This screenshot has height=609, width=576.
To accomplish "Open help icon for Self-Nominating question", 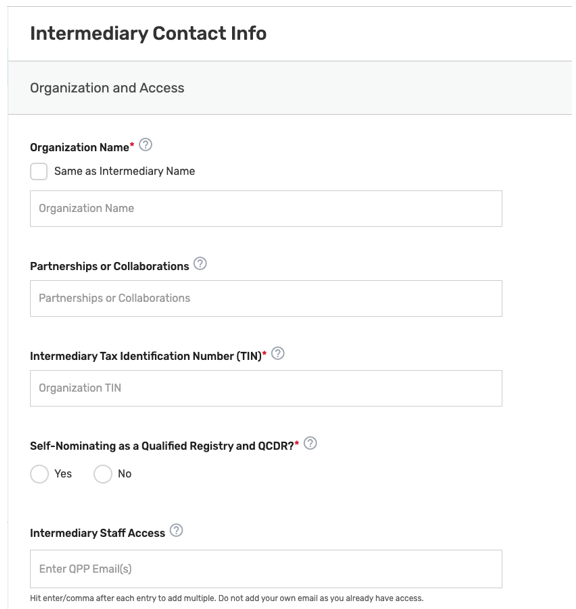I will tap(310, 443).
